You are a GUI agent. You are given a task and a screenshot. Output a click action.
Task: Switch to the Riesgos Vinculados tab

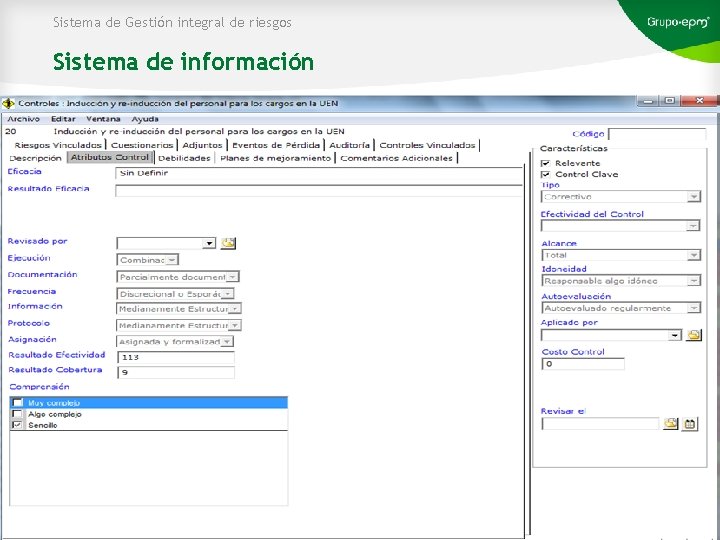tap(58, 145)
